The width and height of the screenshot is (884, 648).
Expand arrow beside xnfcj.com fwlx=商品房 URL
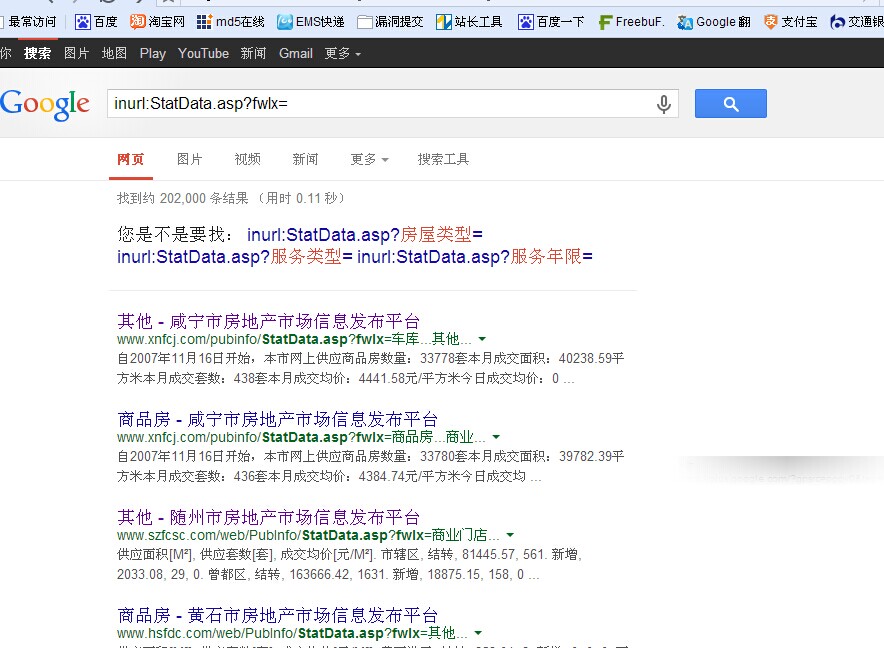point(496,438)
